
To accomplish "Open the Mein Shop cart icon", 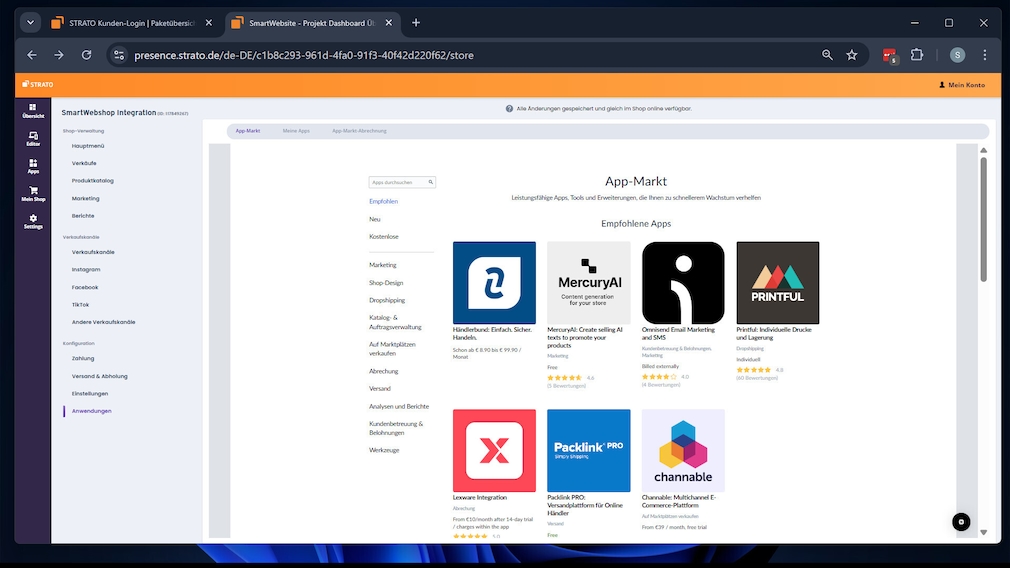I will click(x=33, y=194).
